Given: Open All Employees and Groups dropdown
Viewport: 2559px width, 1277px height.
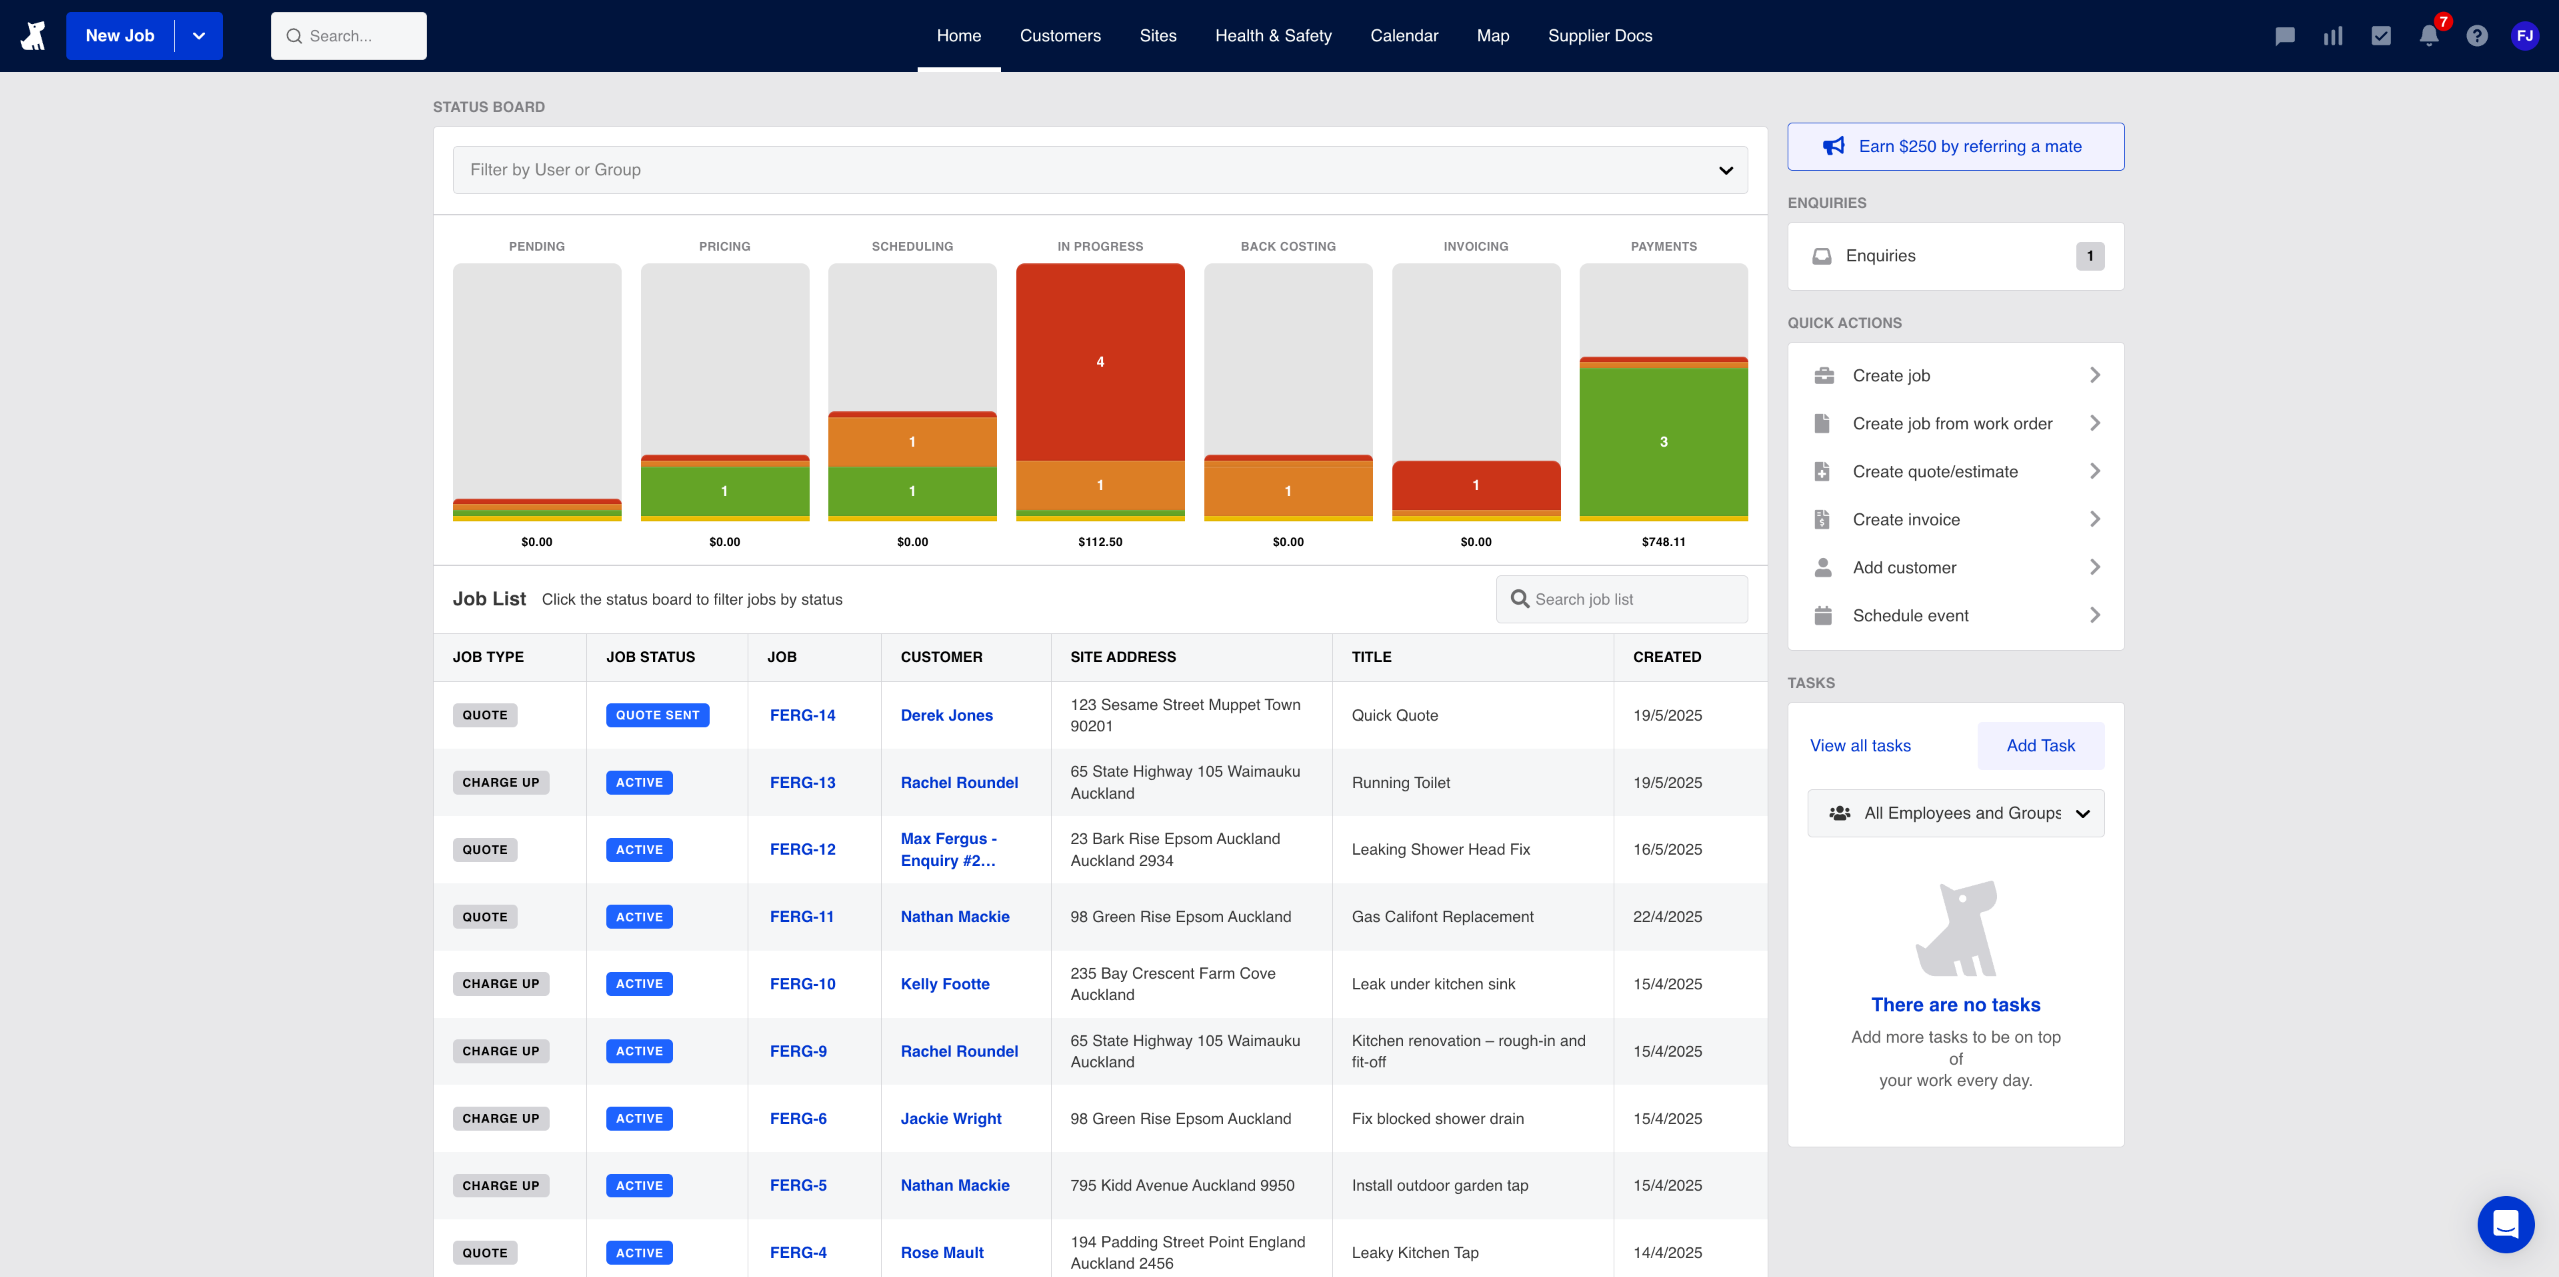Looking at the screenshot, I should [x=1955, y=813].
